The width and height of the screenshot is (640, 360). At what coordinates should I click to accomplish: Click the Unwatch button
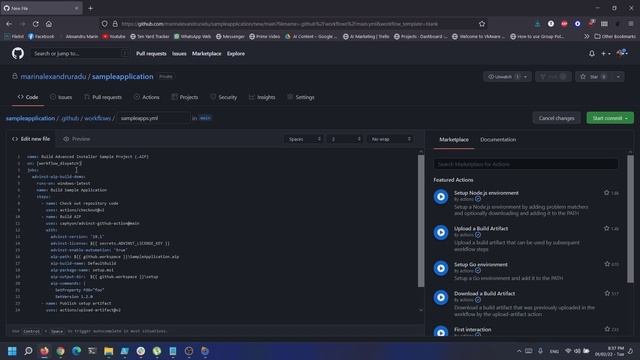pyautogui.click(x=503, y=77)
